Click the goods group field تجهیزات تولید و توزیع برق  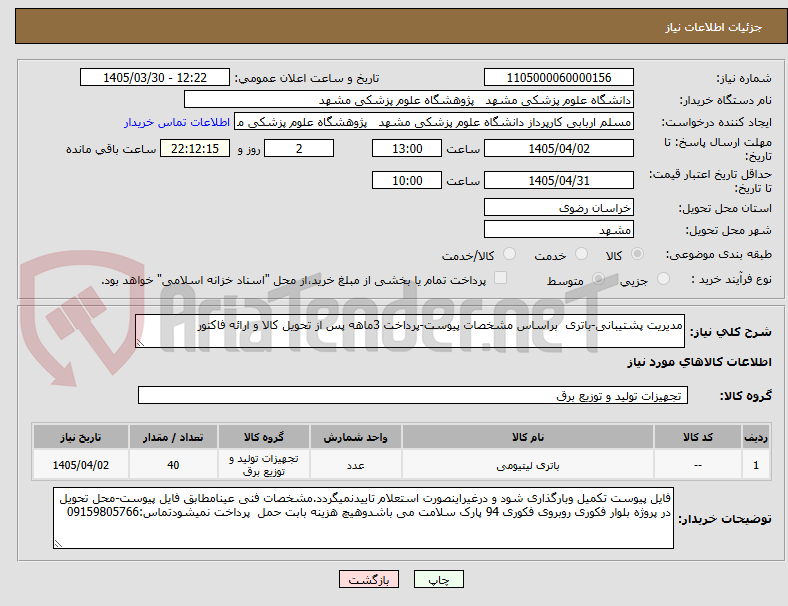(x=413, y=395)
